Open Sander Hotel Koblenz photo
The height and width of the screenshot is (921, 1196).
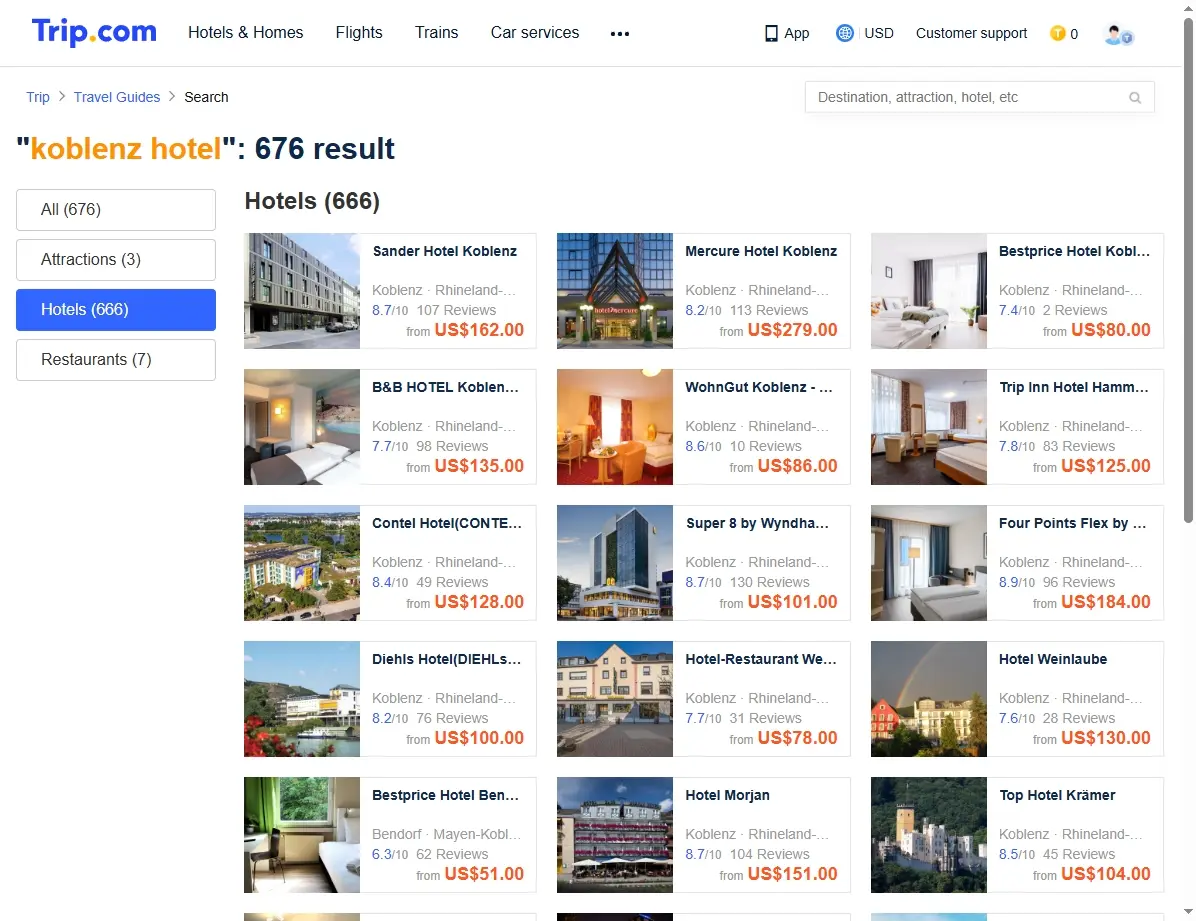[x=302, y=291]
